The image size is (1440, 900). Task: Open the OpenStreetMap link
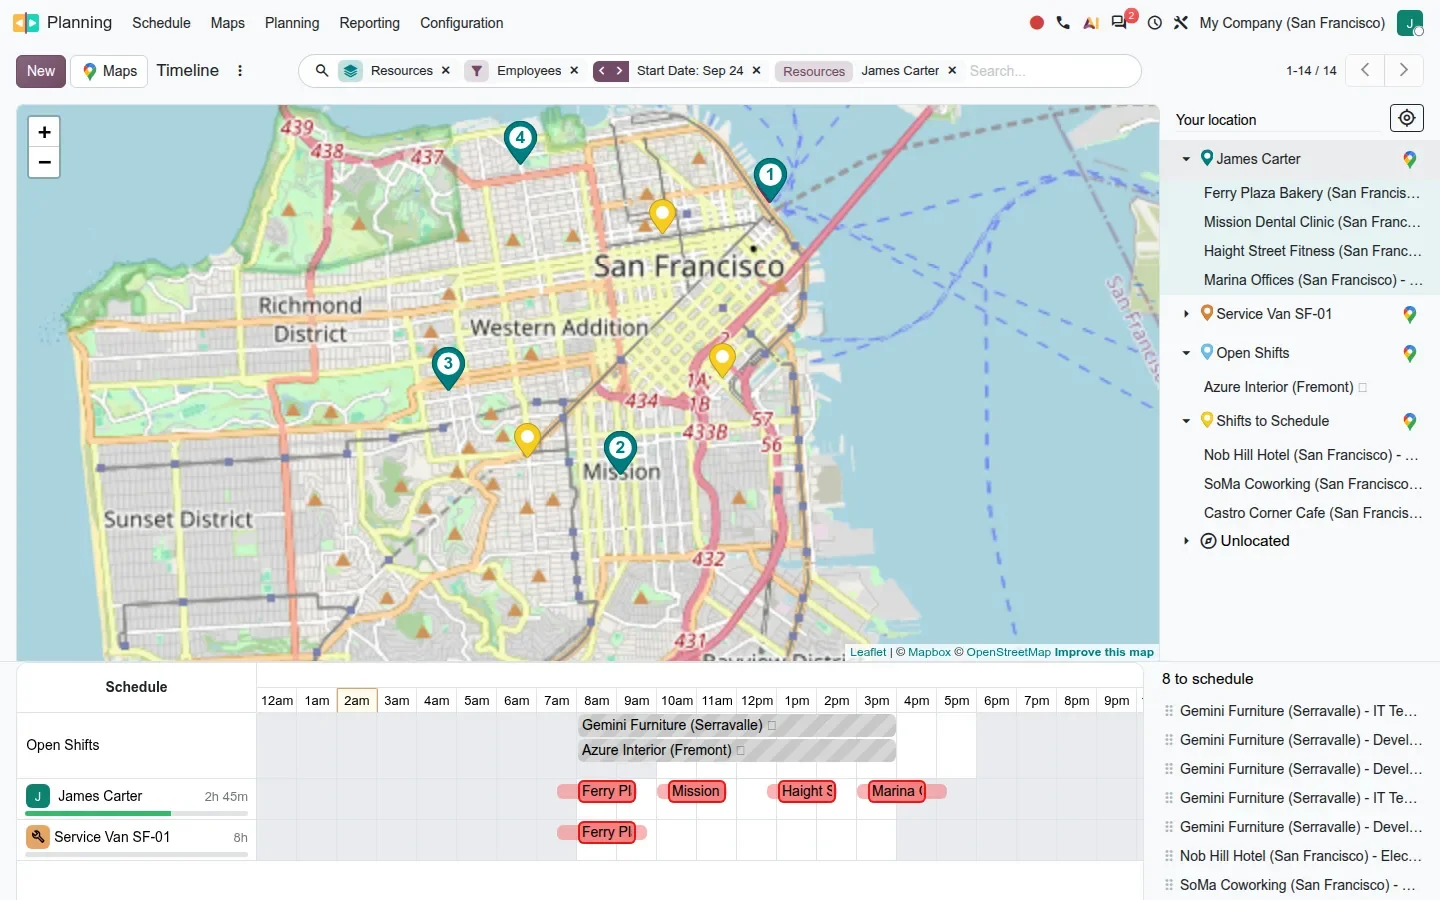[1008, 652]
